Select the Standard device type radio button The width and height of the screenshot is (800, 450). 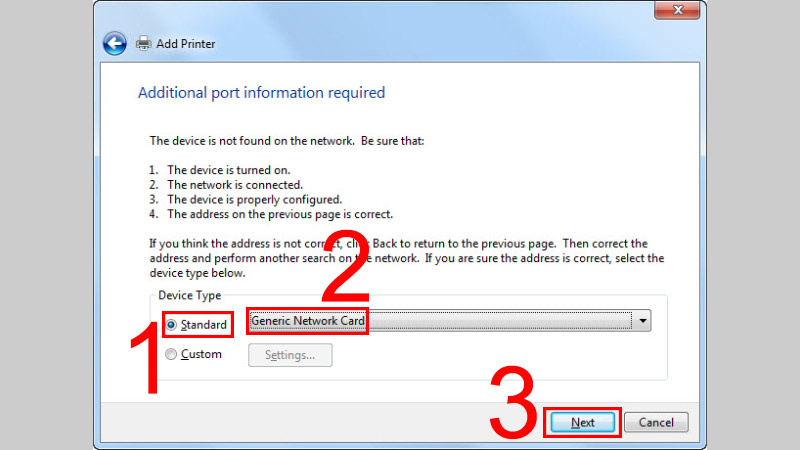click(x=171, y=325)
